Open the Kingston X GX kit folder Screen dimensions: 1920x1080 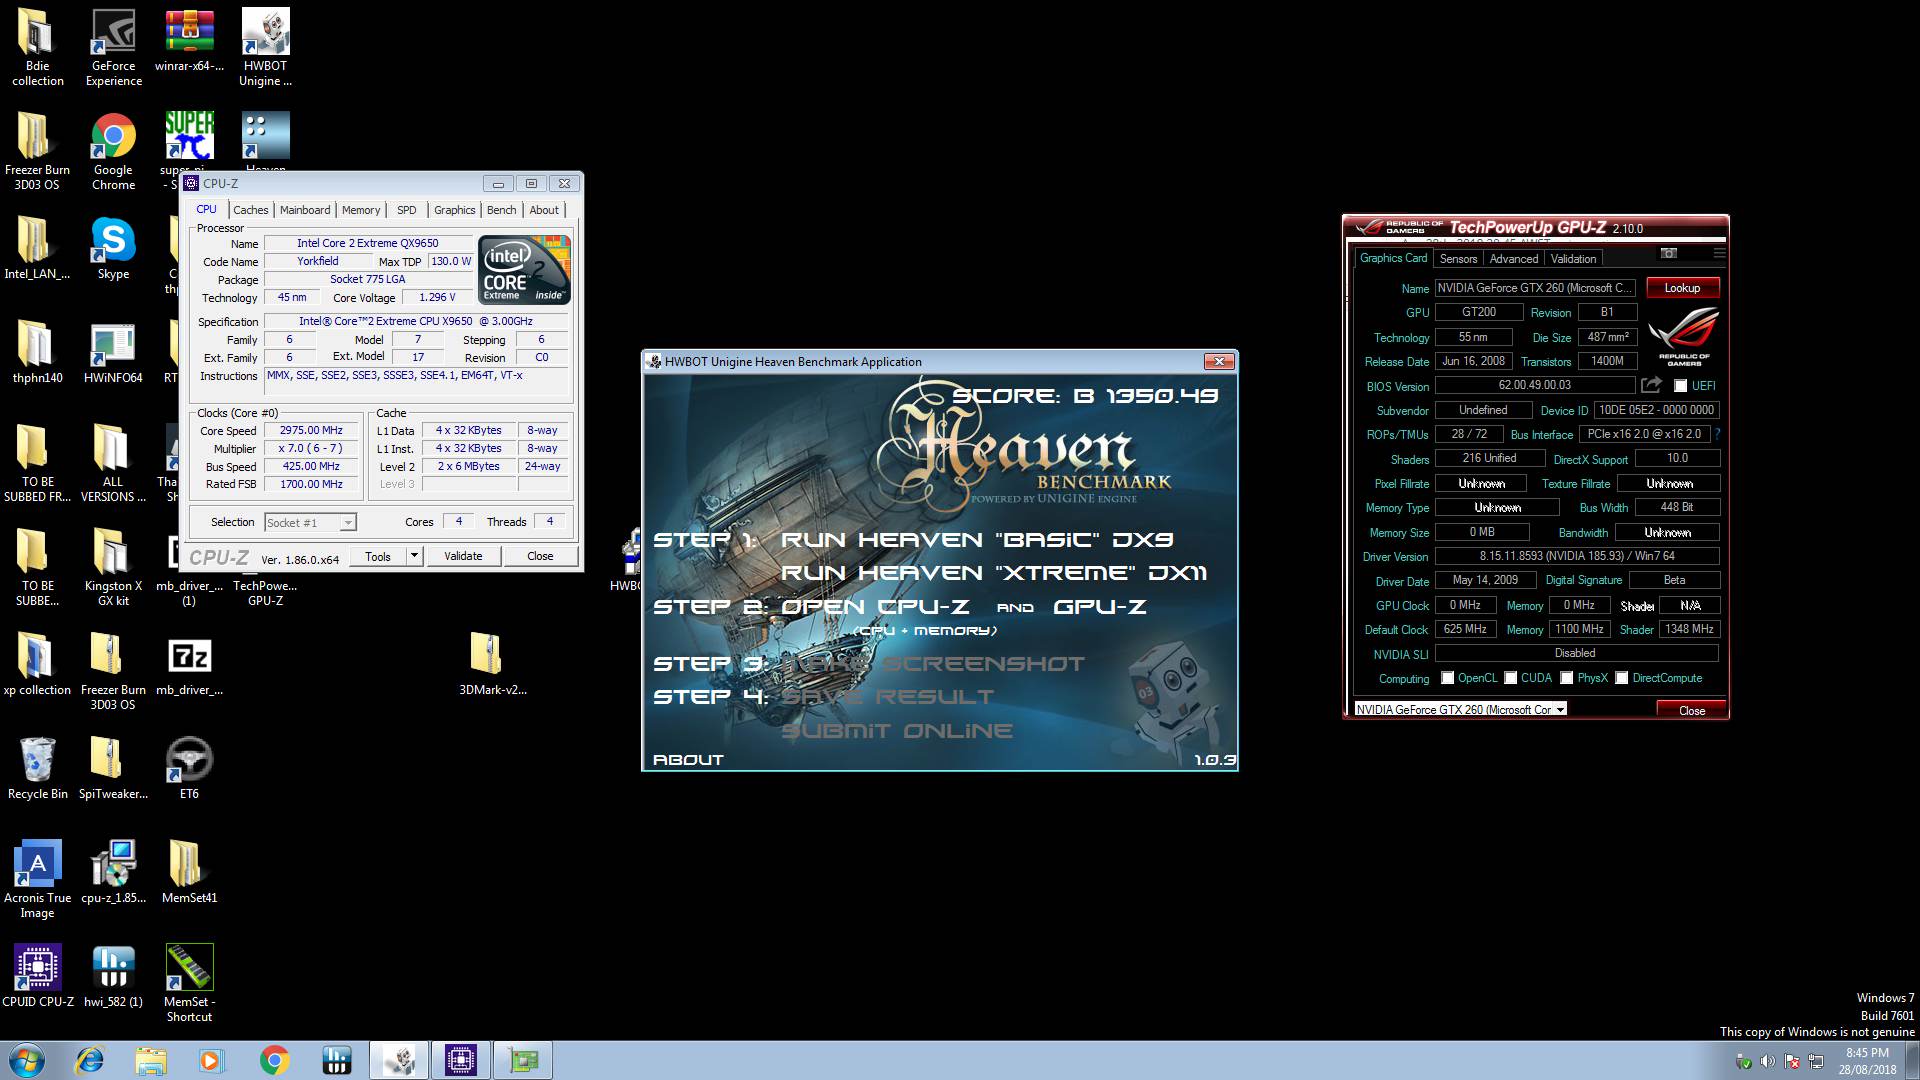click(x=113, y=567)
